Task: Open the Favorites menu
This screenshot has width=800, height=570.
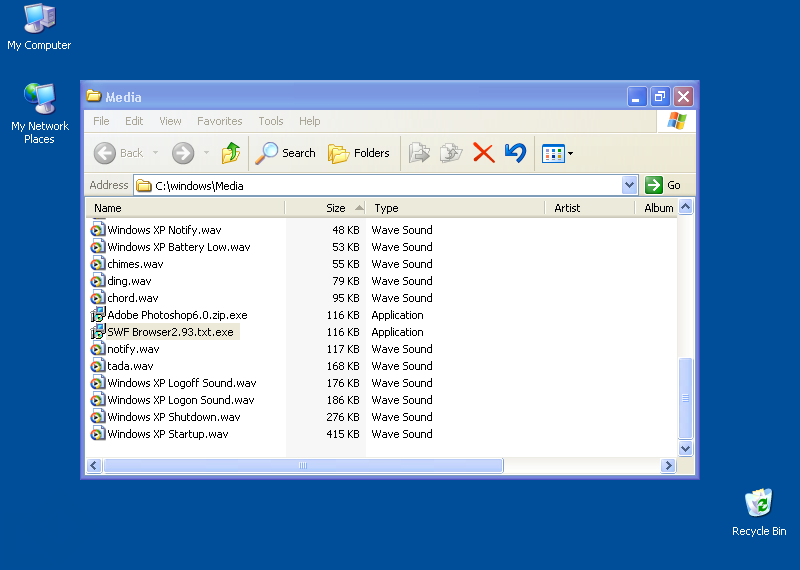Action: click(219, 121)
